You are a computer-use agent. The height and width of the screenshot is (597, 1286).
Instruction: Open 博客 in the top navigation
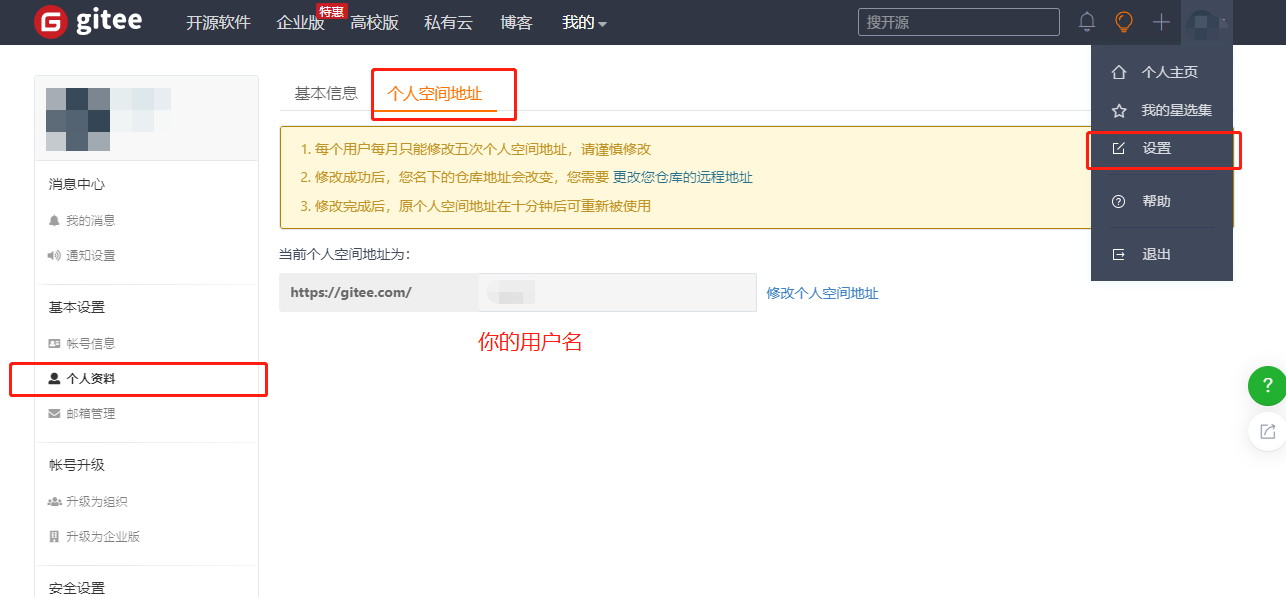click(x=516, y=22)
